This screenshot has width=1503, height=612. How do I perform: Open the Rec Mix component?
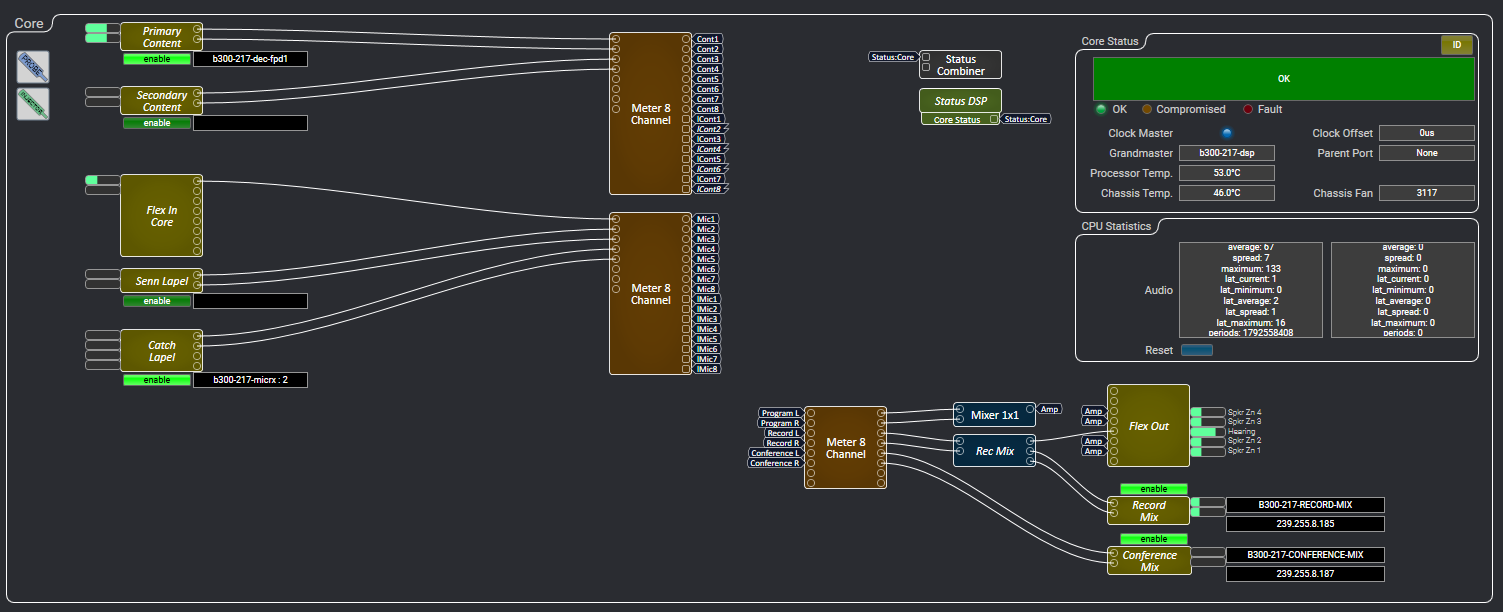[994, 451]
